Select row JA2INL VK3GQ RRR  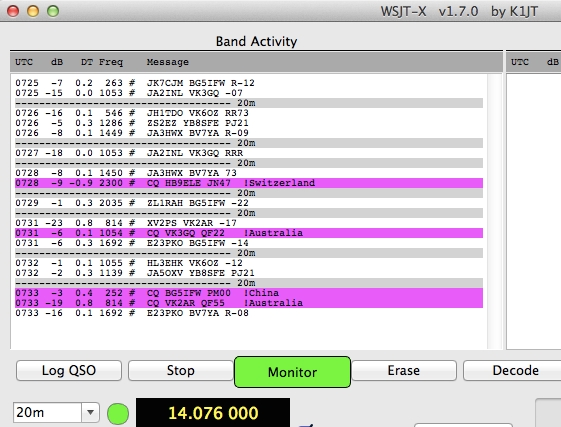click(249, 153)
